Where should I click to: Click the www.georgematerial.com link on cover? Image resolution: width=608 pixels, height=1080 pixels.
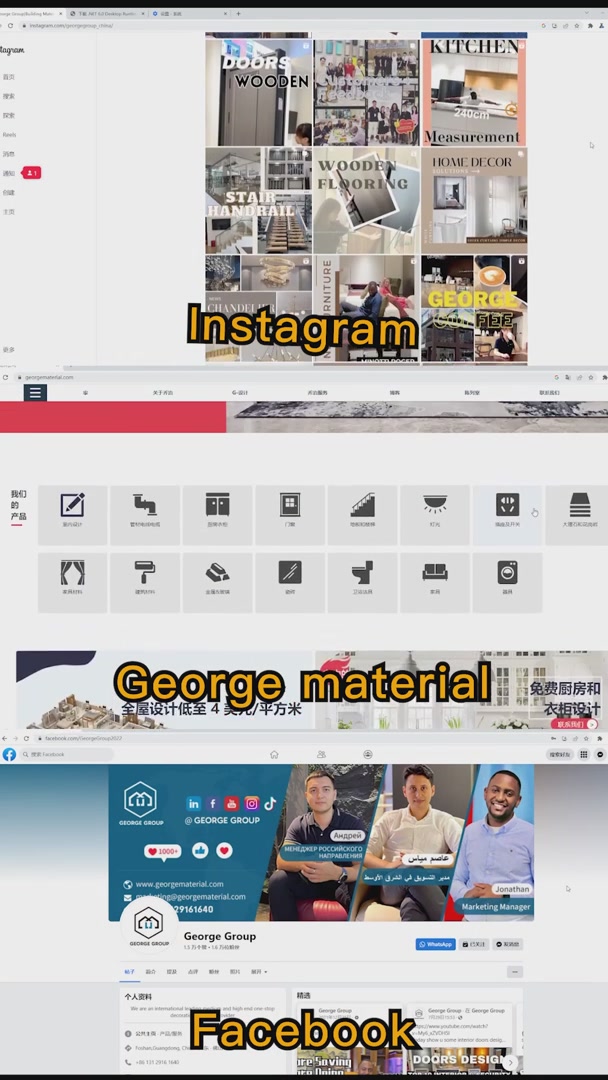(x=179, y=884)
